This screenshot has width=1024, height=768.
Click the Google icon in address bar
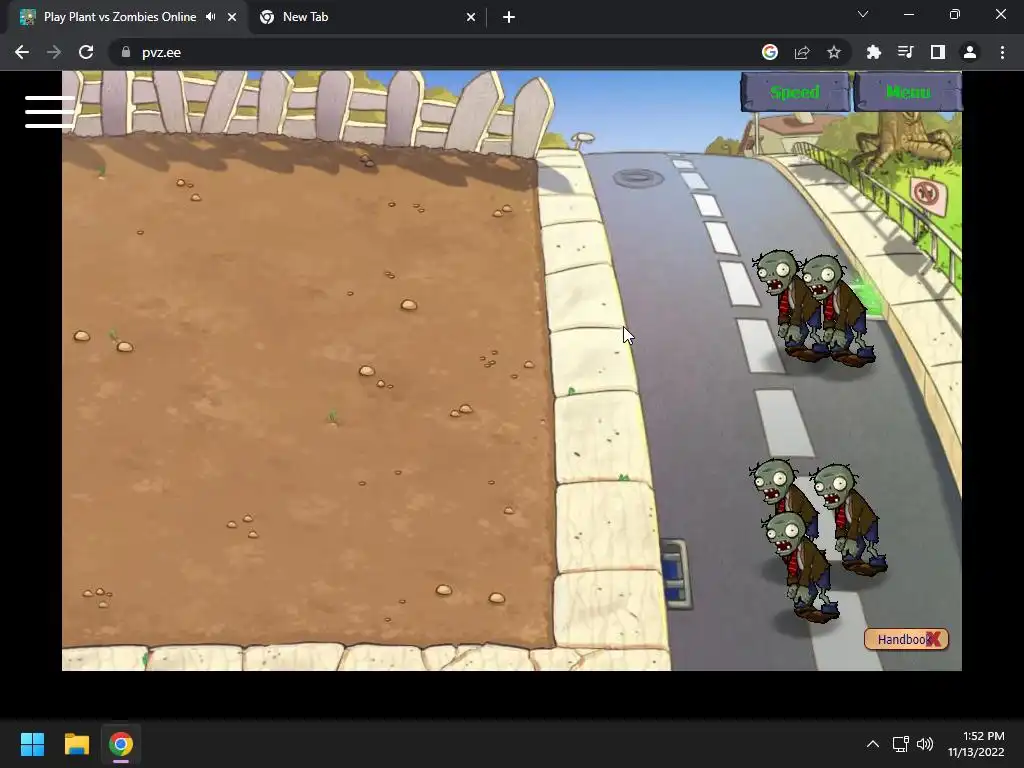770,52
